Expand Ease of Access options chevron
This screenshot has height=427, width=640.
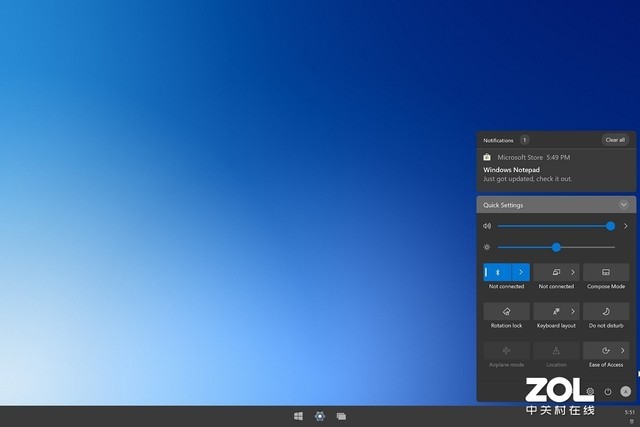(x=622, y=351)
